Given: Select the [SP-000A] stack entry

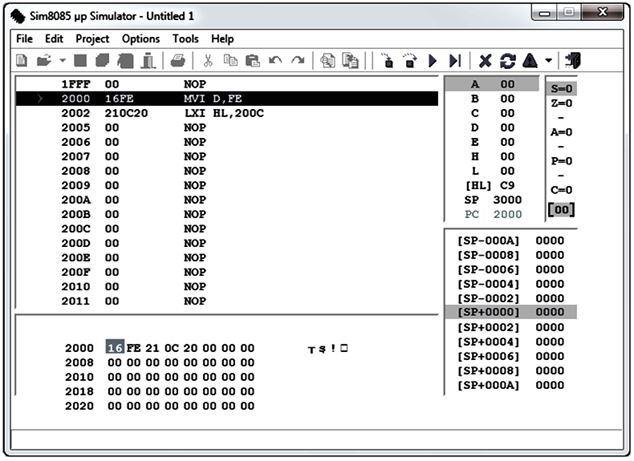Looking at the screenshot, I should (x=511, y=241).
